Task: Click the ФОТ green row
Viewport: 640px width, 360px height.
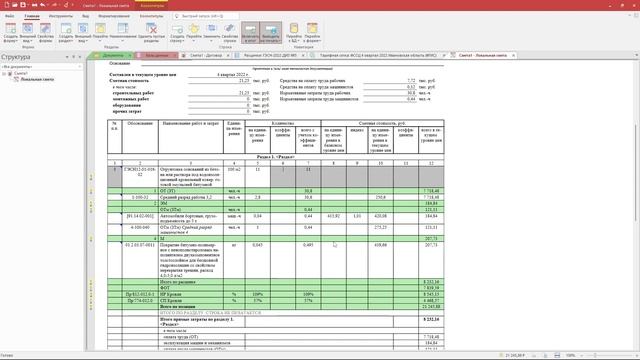Action: [276, 288]
